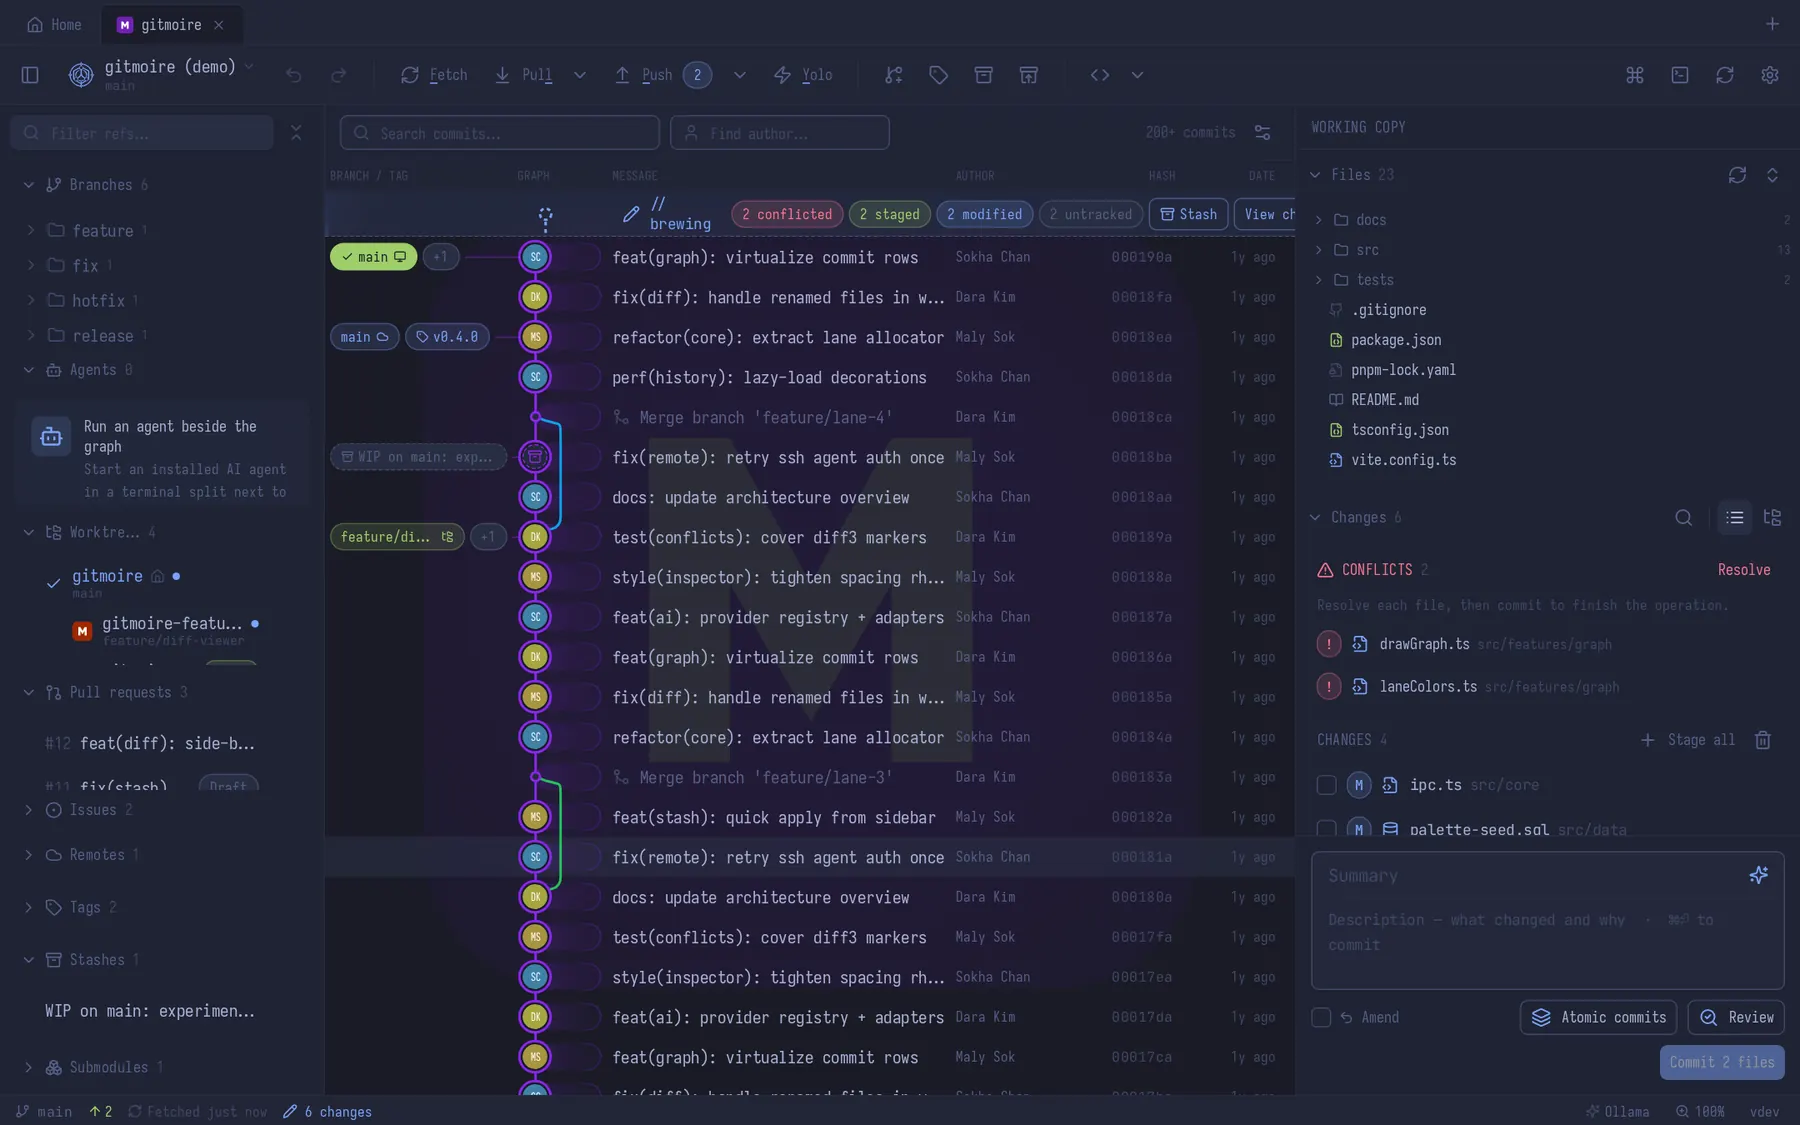This screenshot has width=1800, height=1125.
Task: Open the terminal panel icon
Action: pos(1680,75)
